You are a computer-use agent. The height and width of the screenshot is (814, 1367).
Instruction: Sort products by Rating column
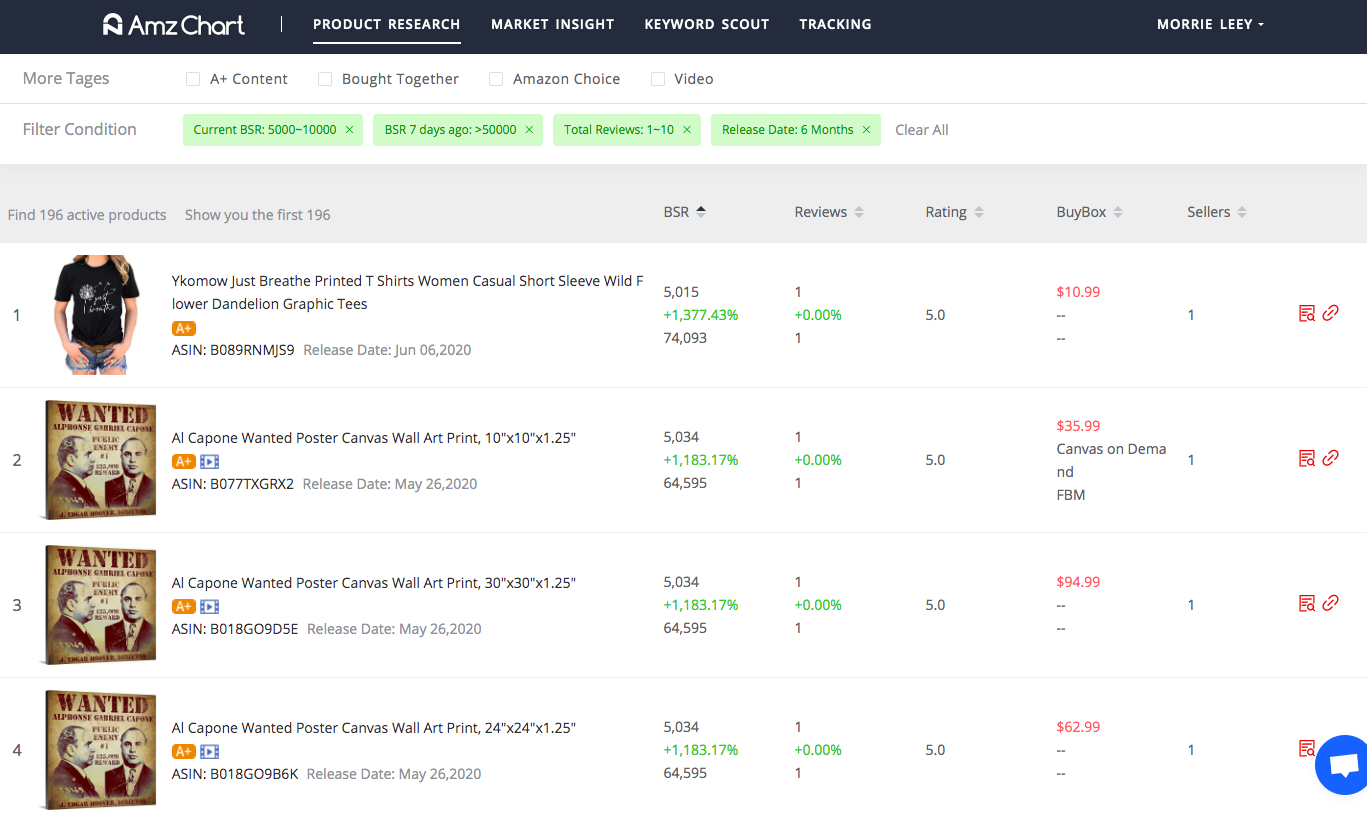[978, 211]
